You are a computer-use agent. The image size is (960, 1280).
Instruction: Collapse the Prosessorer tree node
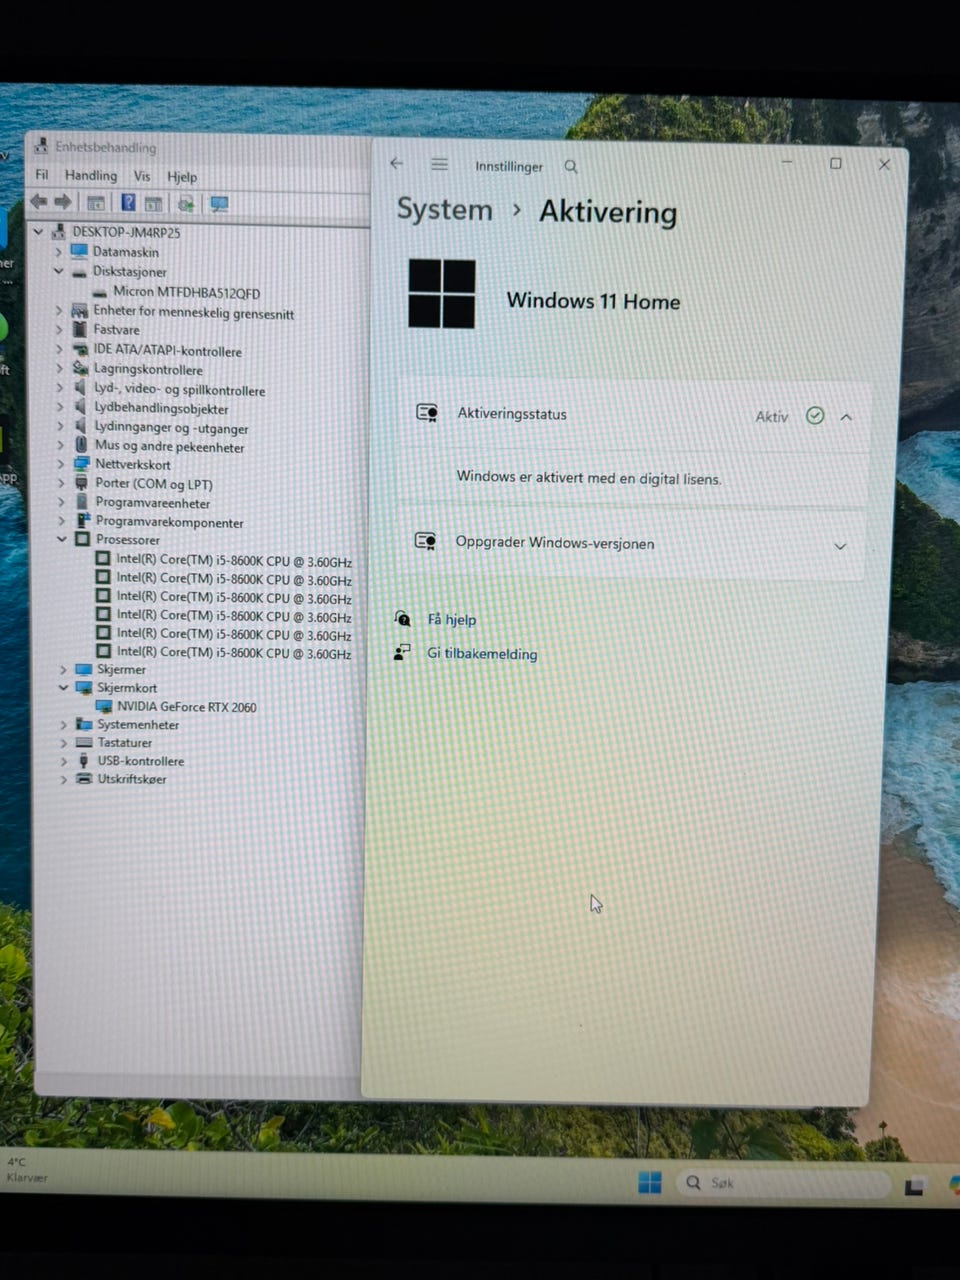click(61, 539)
